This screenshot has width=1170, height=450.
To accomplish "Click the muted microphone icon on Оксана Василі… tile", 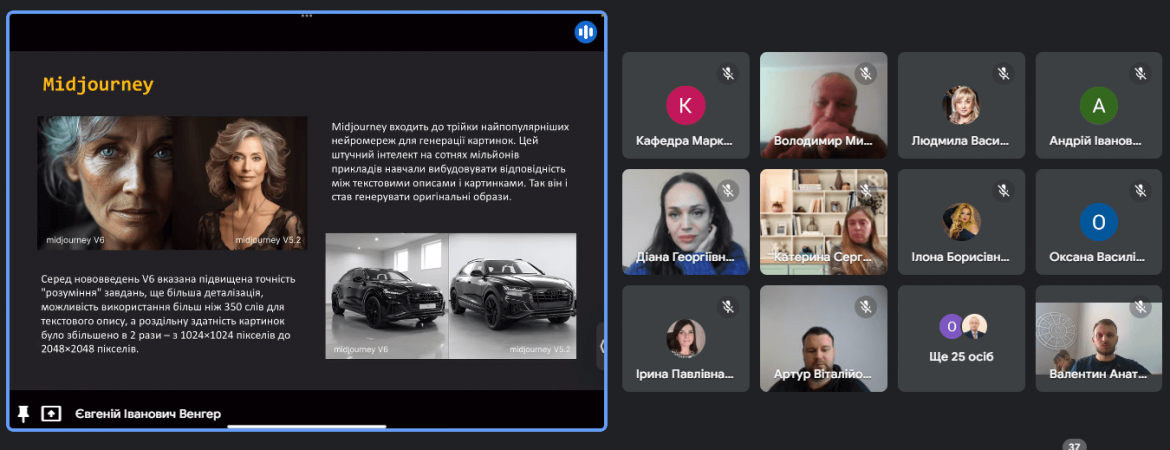I will 1141,190.
